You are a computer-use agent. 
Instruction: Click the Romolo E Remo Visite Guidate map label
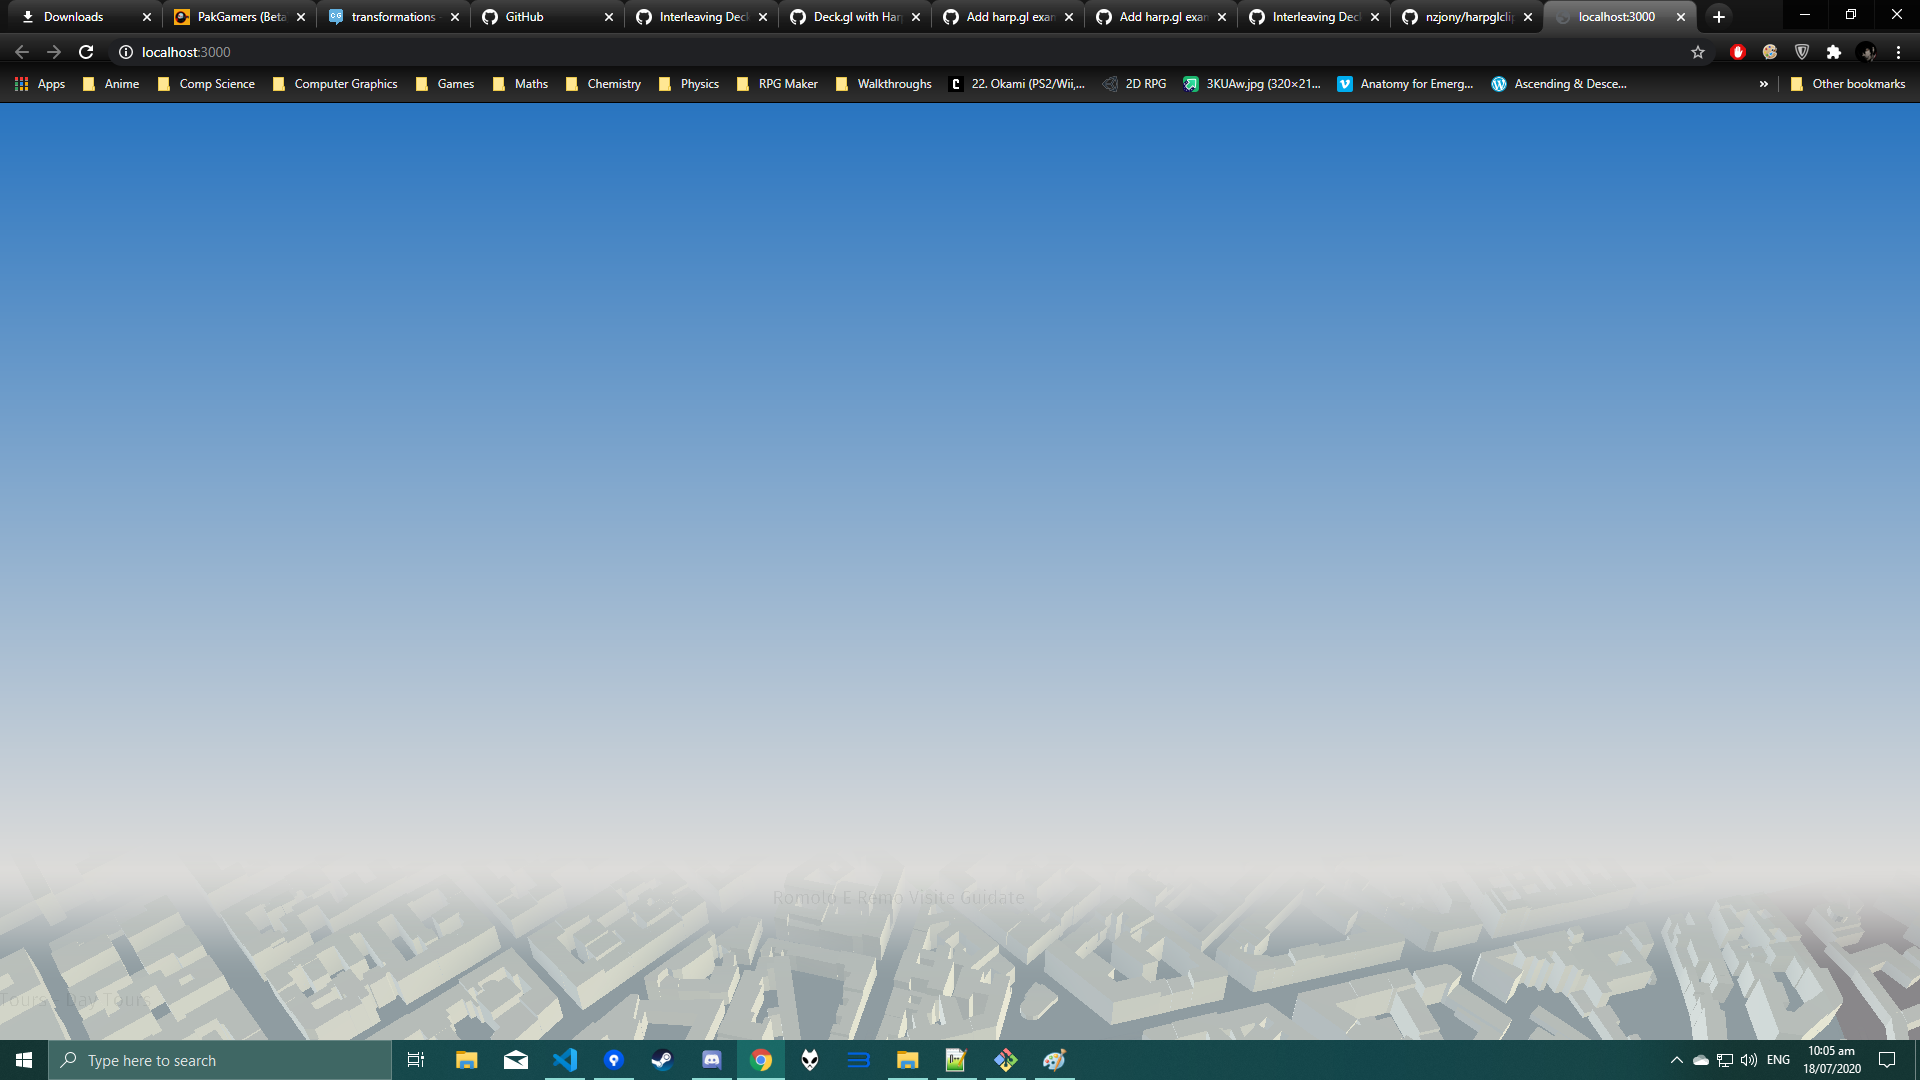click(898, 898)
